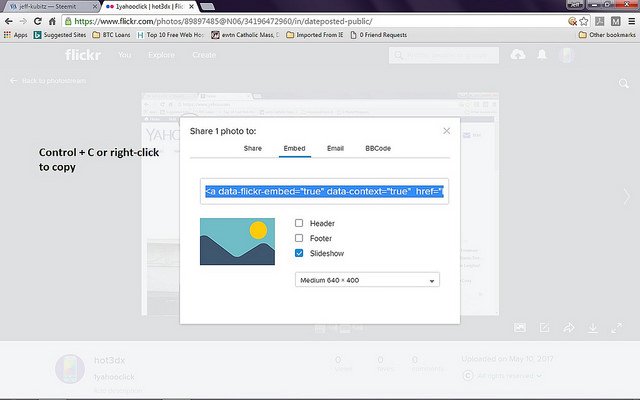
Task: Switch to the BBCode tab
Action: pyautogui.click(x=378, y=148)
